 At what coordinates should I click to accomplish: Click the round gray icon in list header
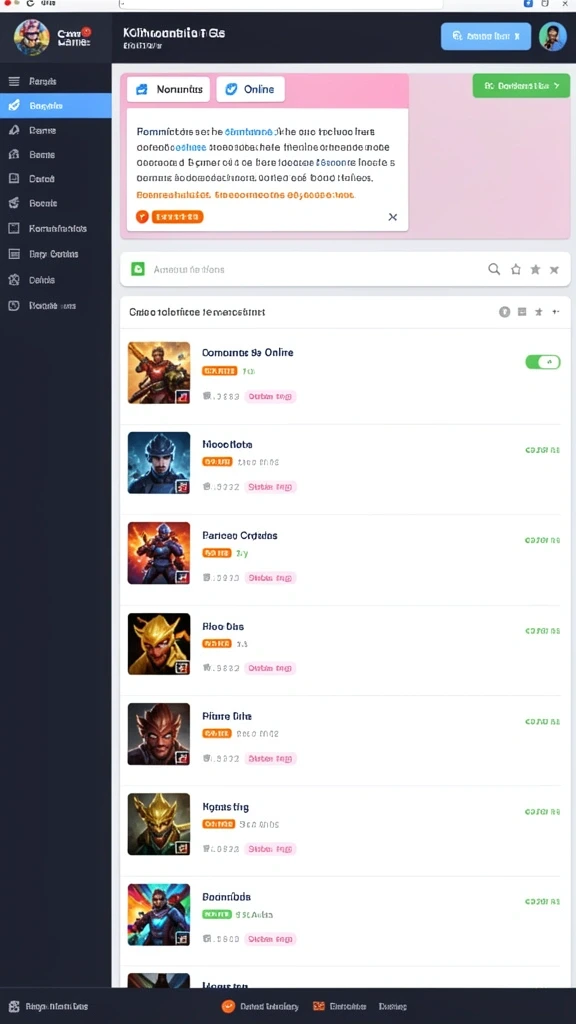[504, 312]
